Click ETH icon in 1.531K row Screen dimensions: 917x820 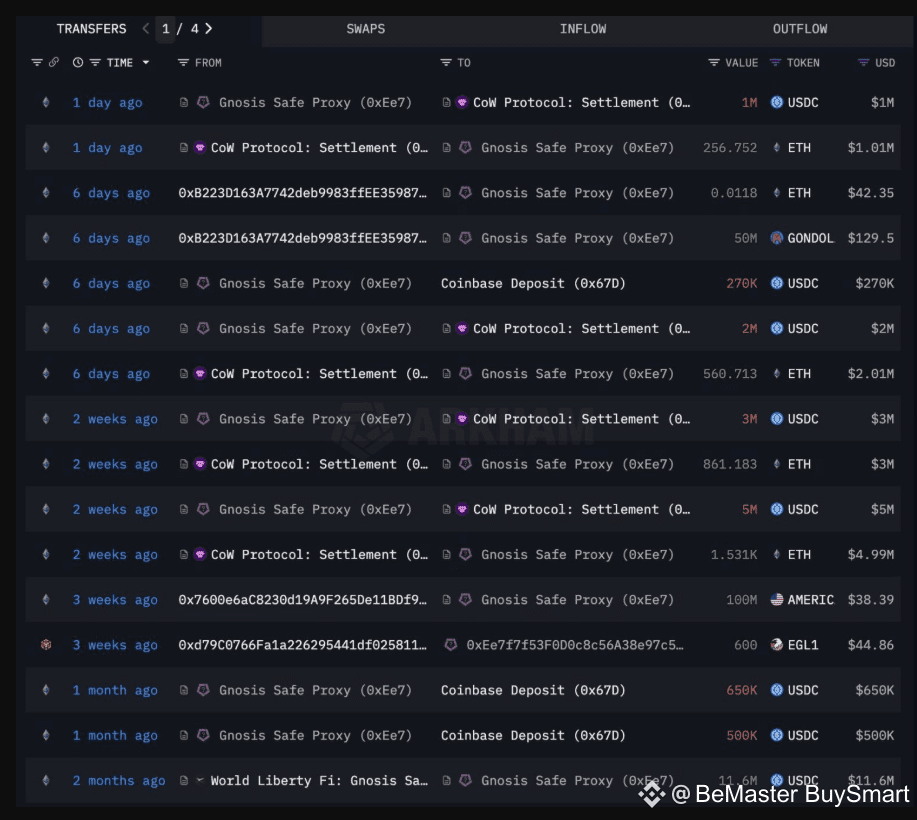coord(777,554)
